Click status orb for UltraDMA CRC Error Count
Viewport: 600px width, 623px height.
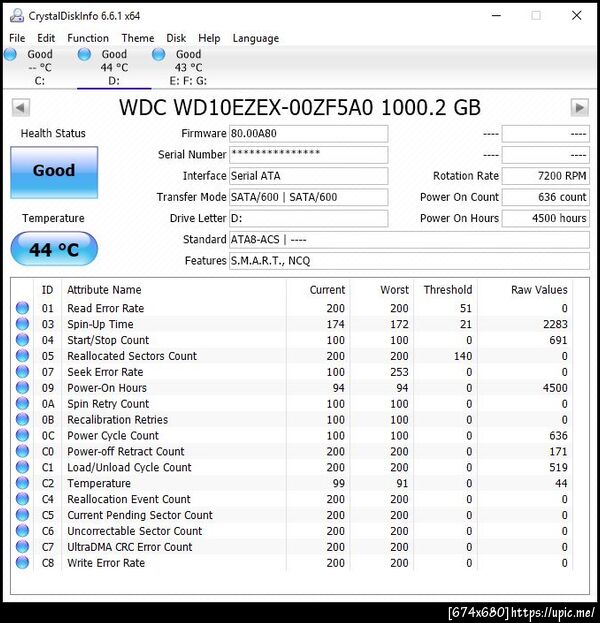click(22, 546)
